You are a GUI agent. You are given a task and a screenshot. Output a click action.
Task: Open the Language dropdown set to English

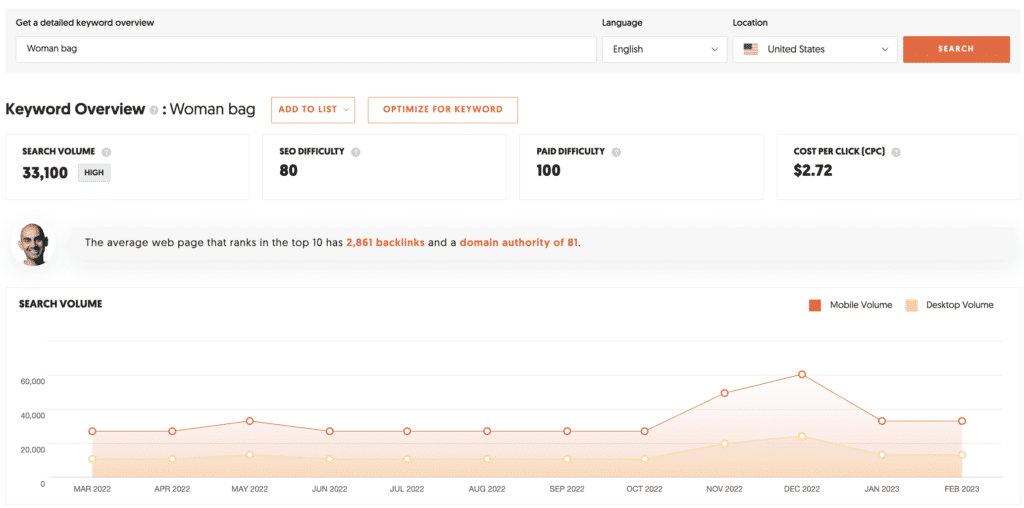coord(664,49)
